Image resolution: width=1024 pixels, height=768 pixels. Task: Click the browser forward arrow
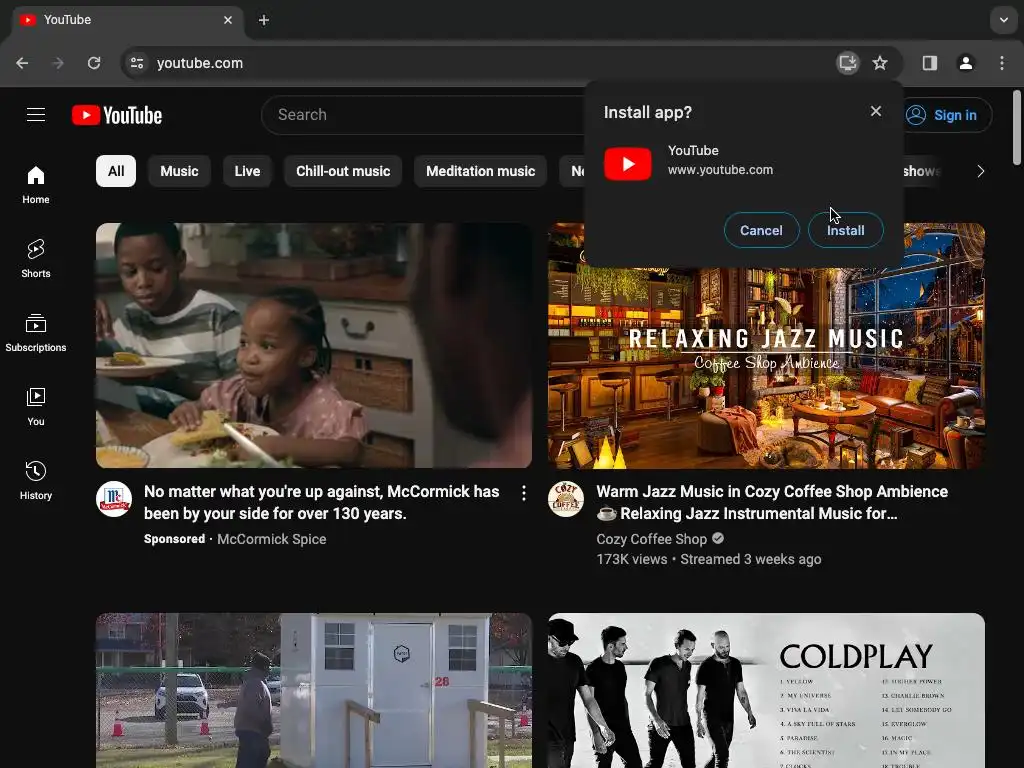click(58, 63)
